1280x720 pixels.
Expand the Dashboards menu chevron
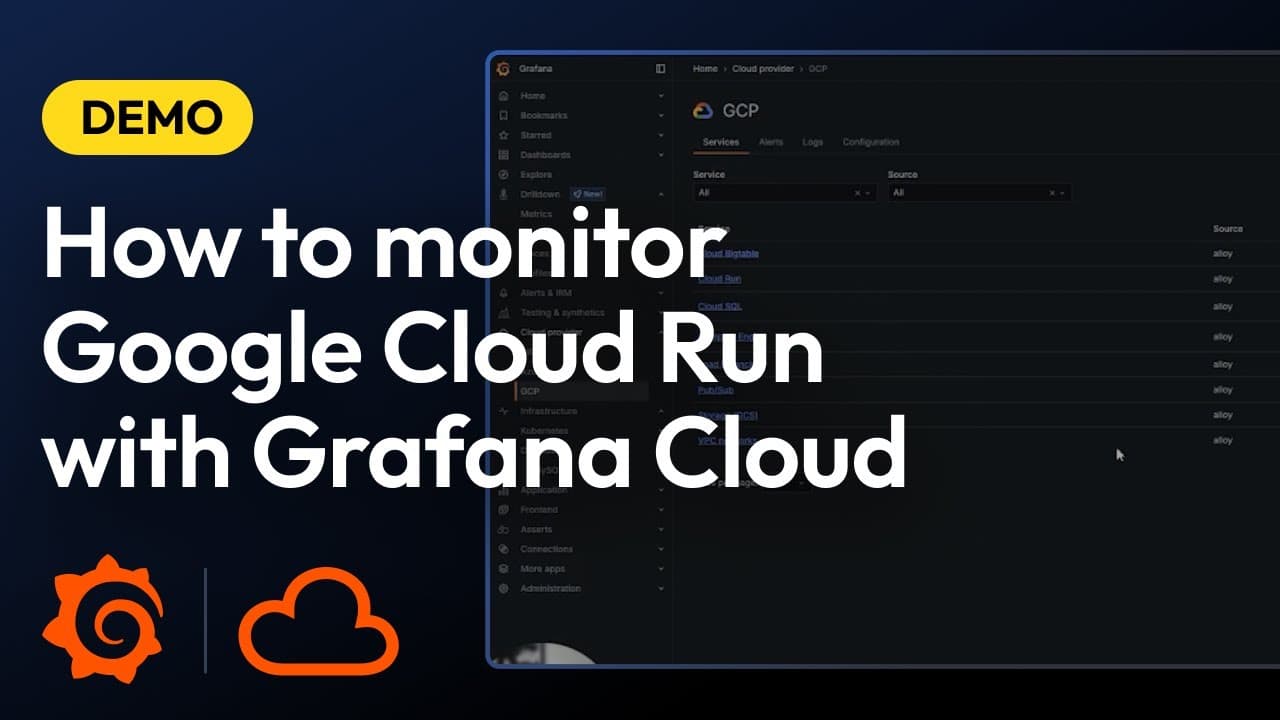(x=661, y=155)
